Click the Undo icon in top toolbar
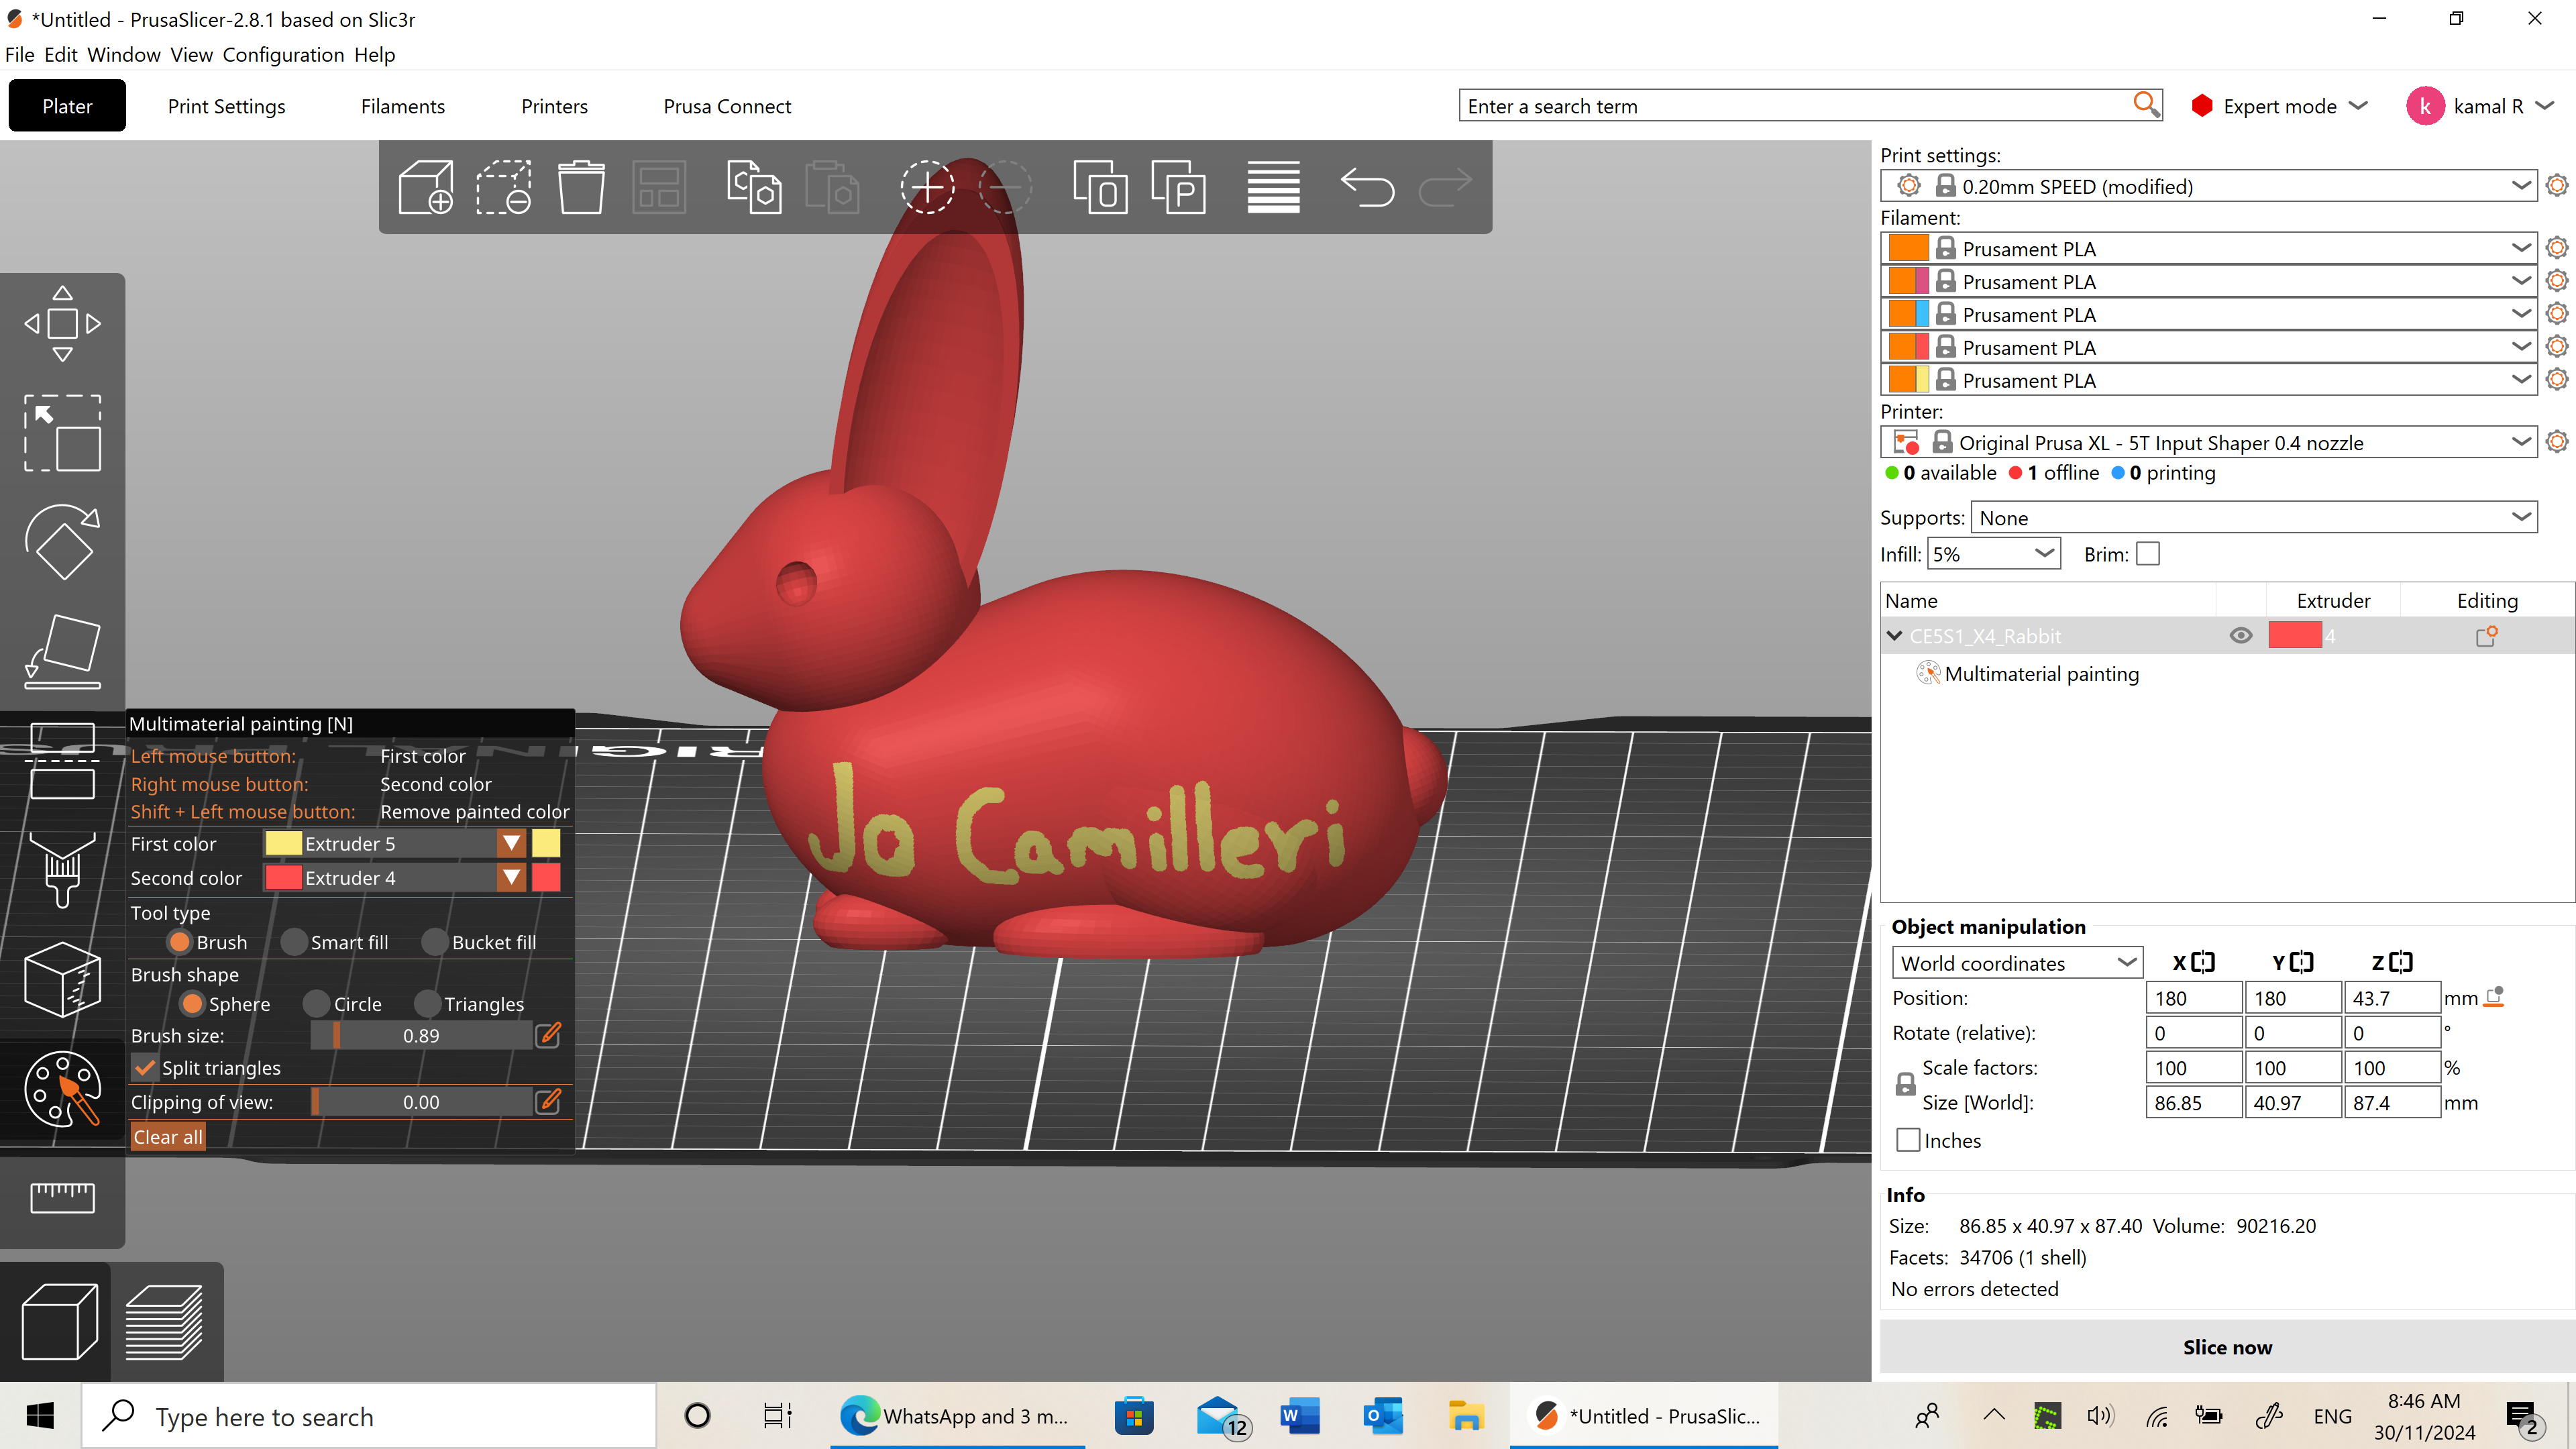The image size is (2576, 1449). (x=1367, y=187)
